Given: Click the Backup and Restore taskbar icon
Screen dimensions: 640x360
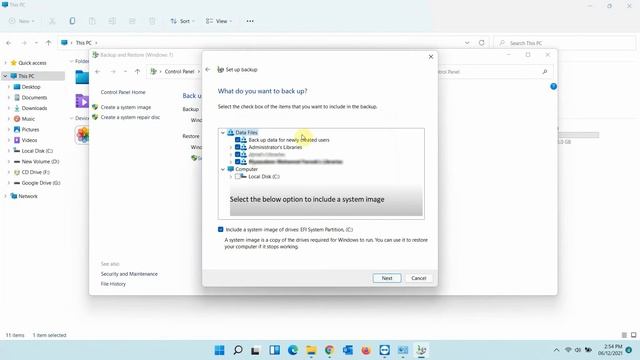Looking at the screenshot, I should [x=421, y=350].
